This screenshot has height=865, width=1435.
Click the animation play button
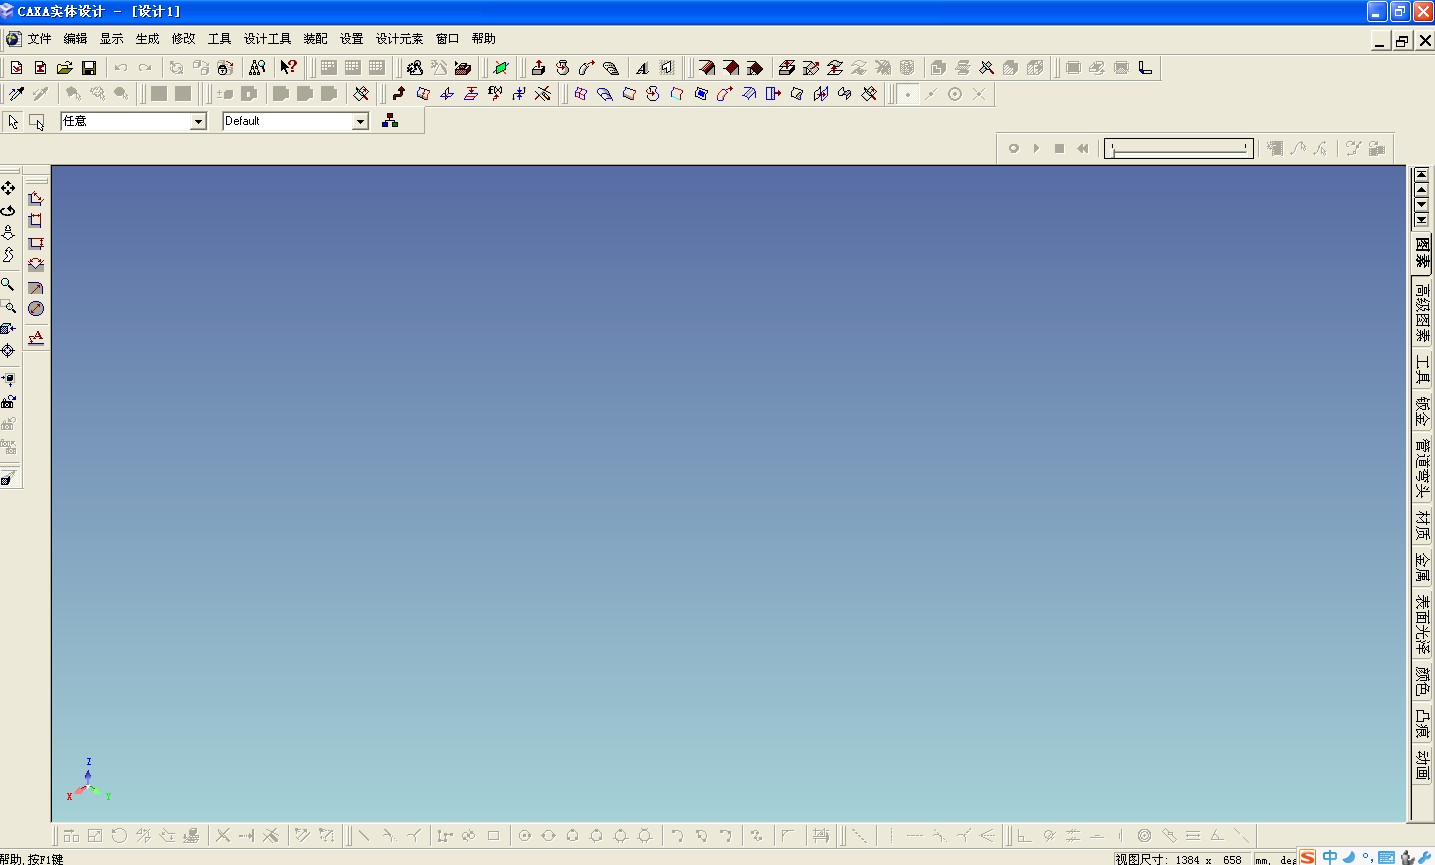tap(1036, 149)
